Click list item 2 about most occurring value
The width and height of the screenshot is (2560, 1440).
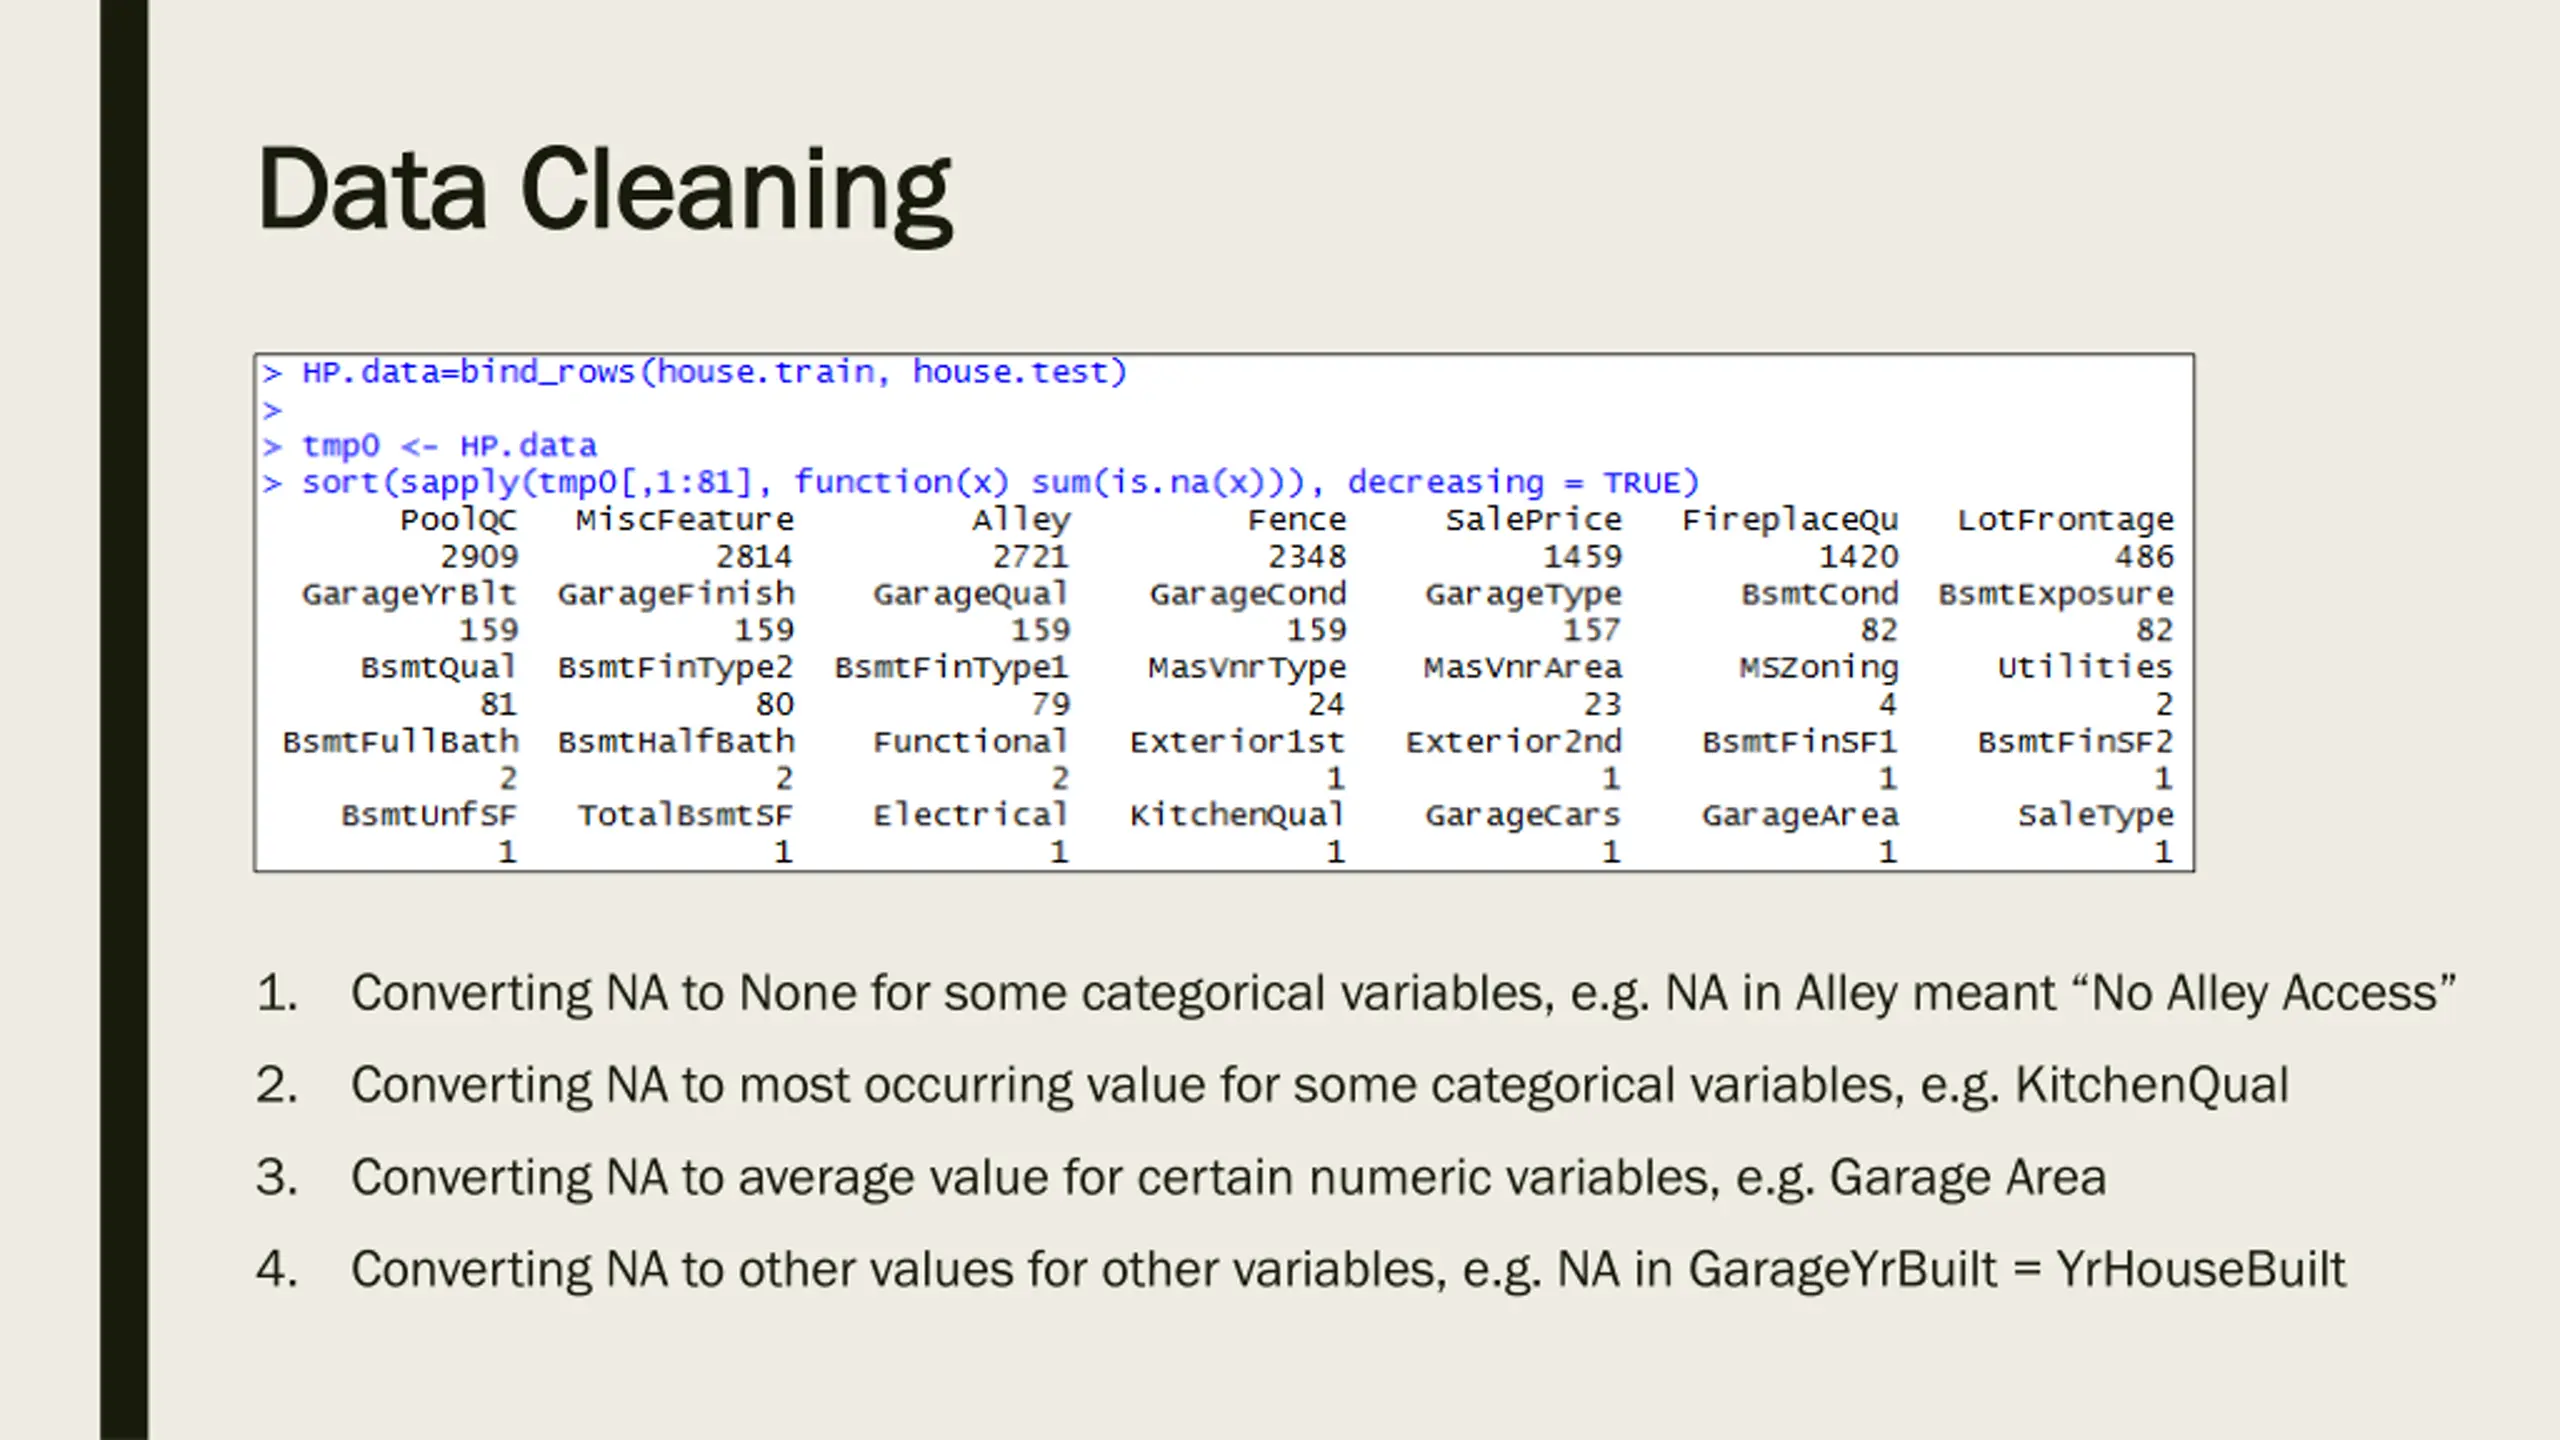click(1272, 1086)
